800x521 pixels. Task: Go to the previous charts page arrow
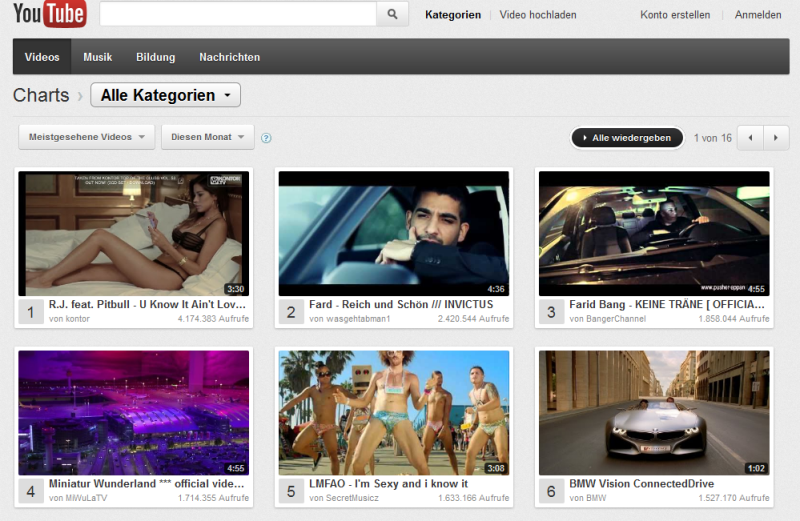(x=750, y=137)
